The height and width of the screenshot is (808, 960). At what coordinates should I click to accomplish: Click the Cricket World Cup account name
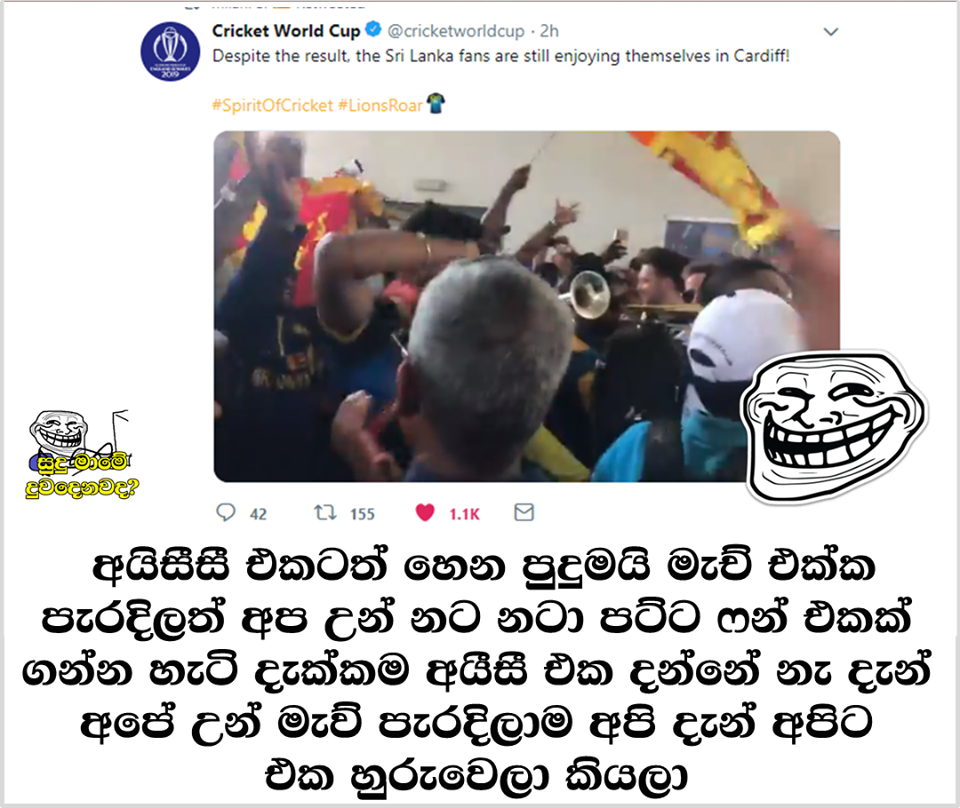pos(286,31)
